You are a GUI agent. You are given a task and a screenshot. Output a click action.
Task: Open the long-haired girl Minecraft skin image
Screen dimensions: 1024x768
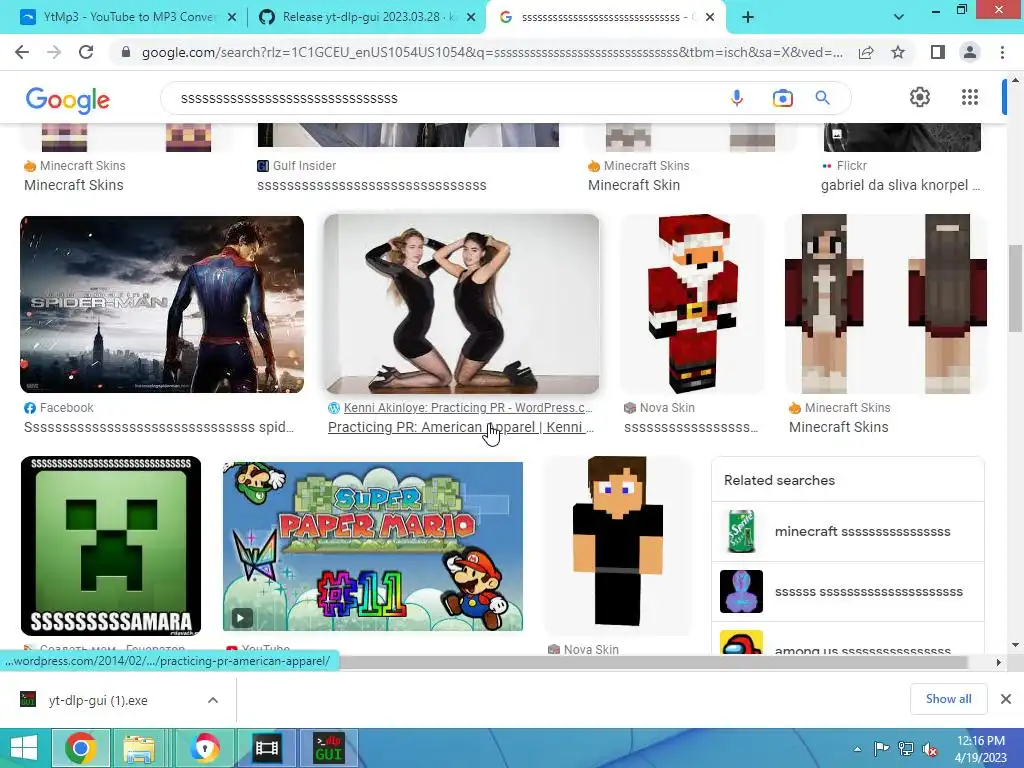click(886, 304)
